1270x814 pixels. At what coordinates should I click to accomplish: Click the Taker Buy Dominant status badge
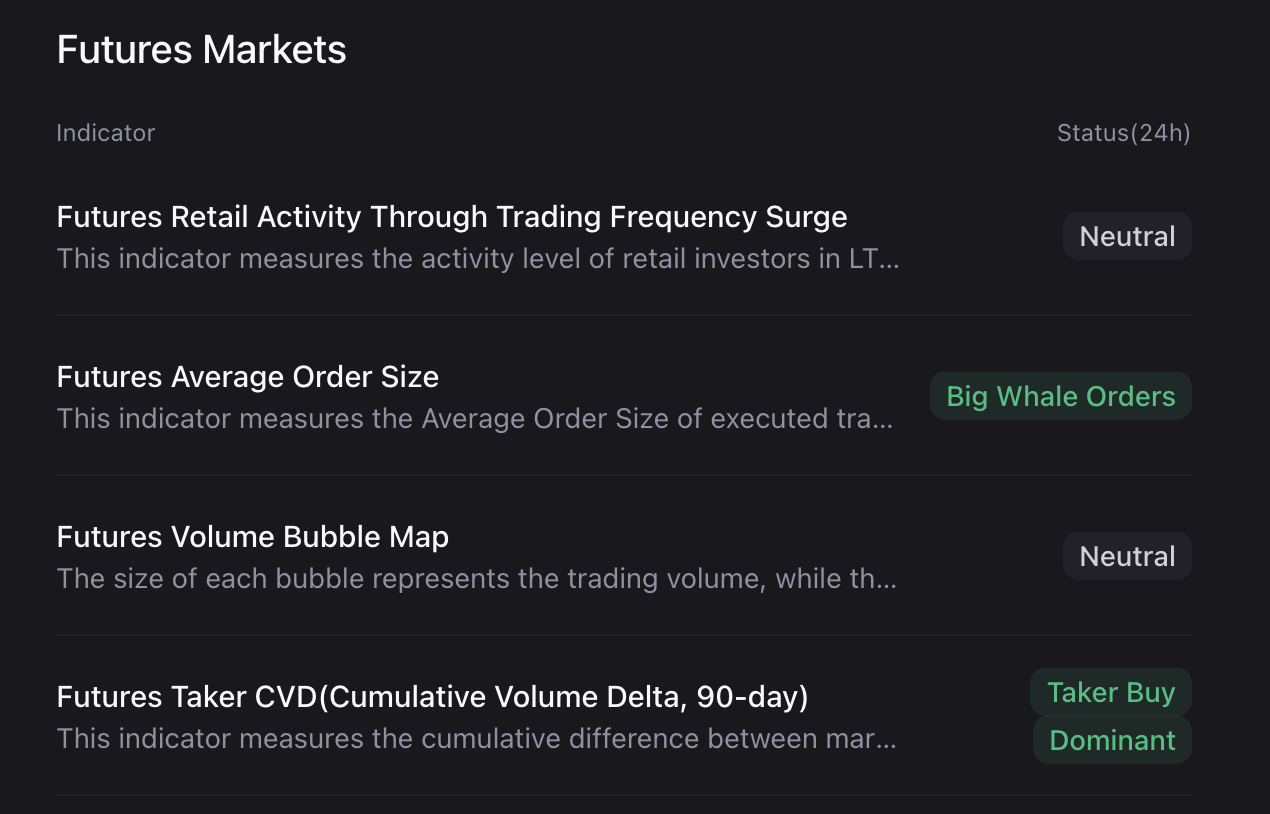(x=1111, y=716)
